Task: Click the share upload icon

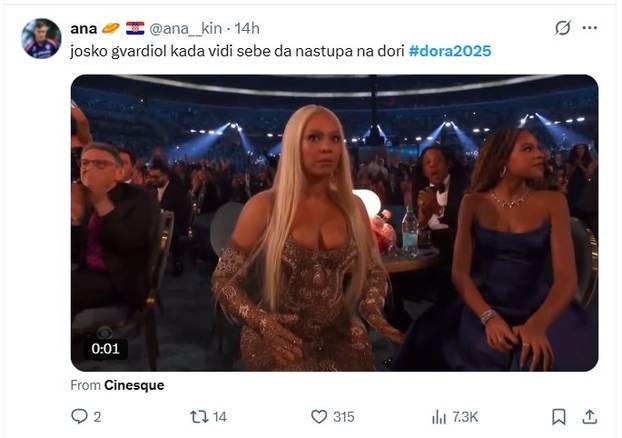Action: tap(590, 416)
